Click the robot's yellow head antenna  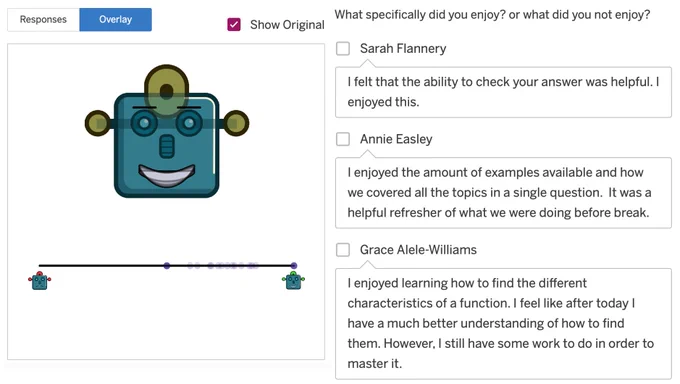pyautogui.click(x=167, y=87)
